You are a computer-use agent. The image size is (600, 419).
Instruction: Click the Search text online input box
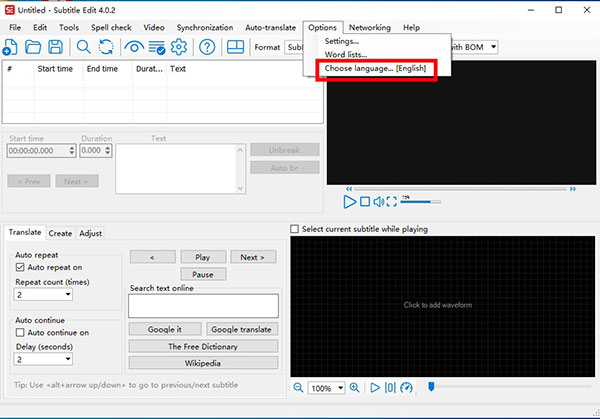(203, 305)
